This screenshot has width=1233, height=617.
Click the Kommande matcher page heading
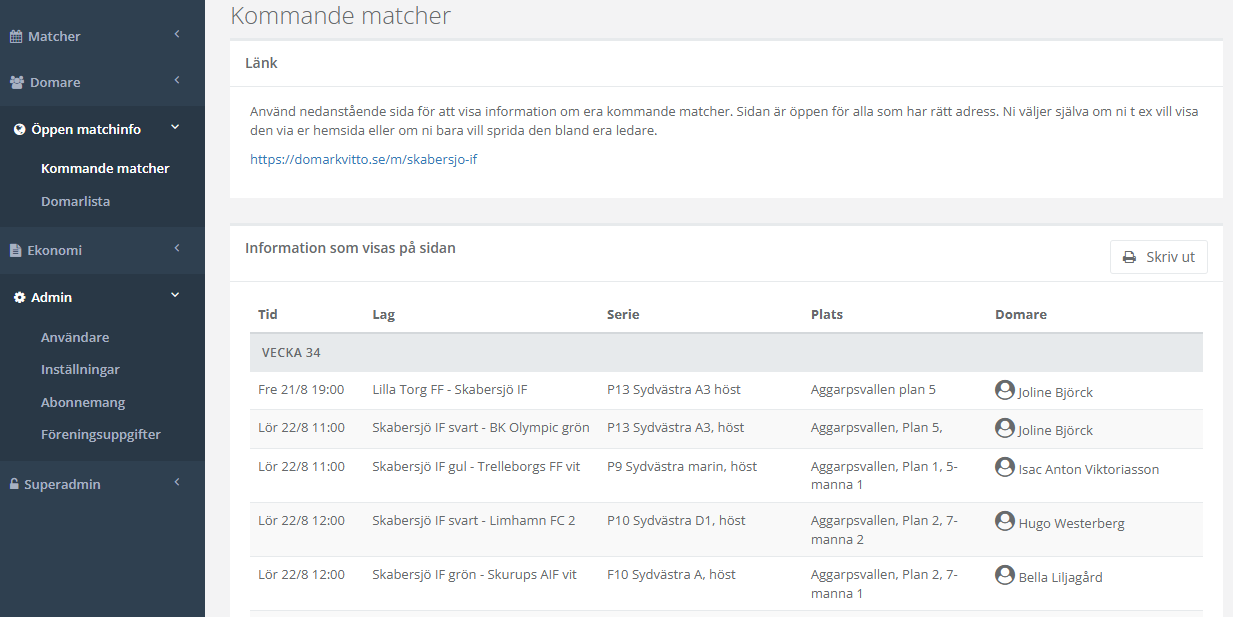tap(340, 15)
